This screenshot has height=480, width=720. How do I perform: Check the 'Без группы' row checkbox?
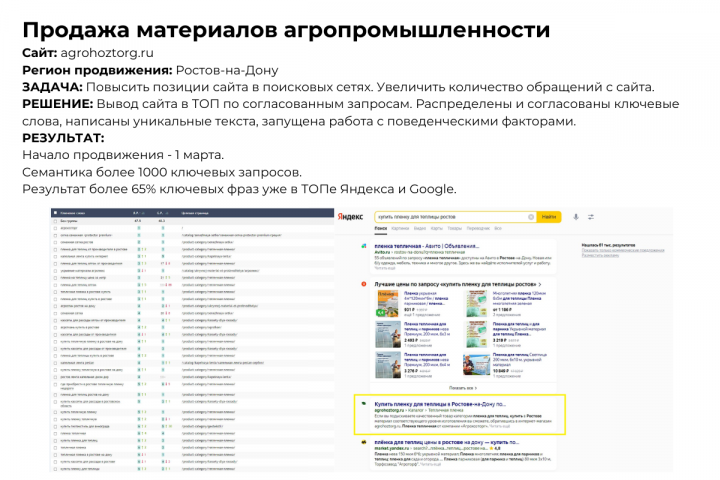point(56,221)
